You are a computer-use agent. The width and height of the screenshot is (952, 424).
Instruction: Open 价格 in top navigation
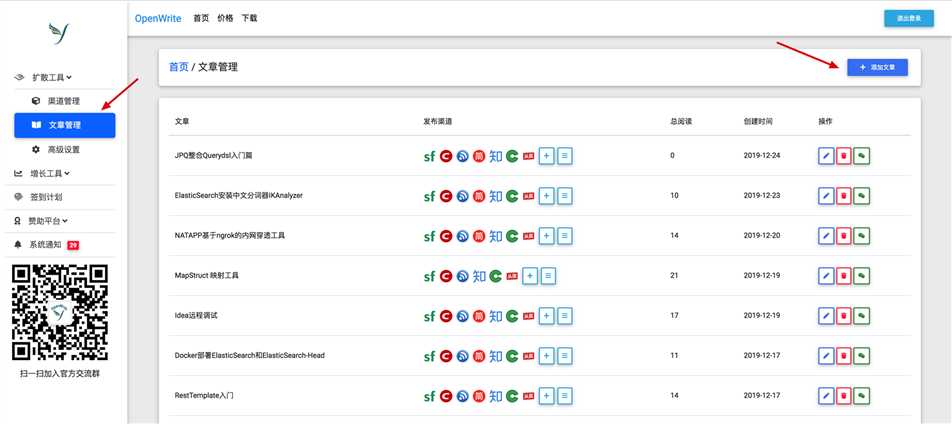[x=225, y=18]
